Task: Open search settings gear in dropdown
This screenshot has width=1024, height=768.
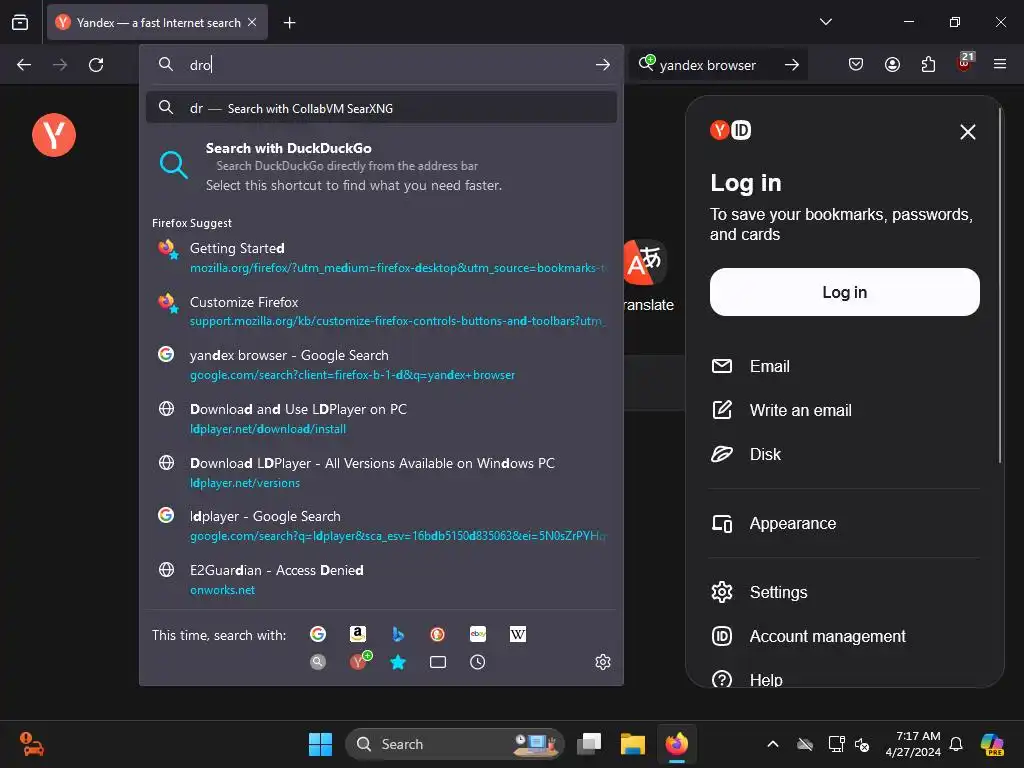Action: coord(603,662)
